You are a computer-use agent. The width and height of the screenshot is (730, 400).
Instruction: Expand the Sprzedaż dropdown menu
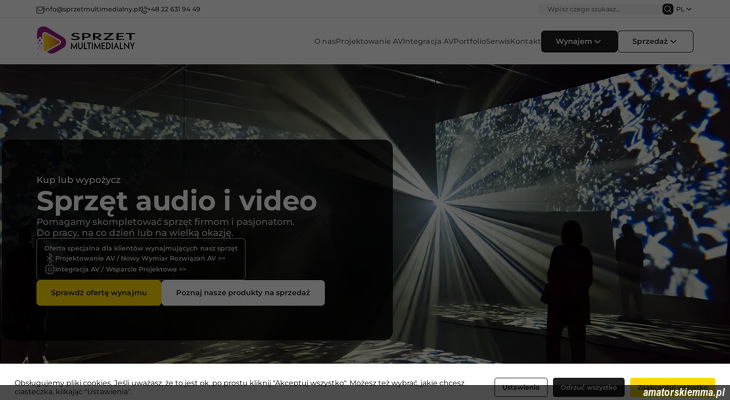[x=655, y=42]
